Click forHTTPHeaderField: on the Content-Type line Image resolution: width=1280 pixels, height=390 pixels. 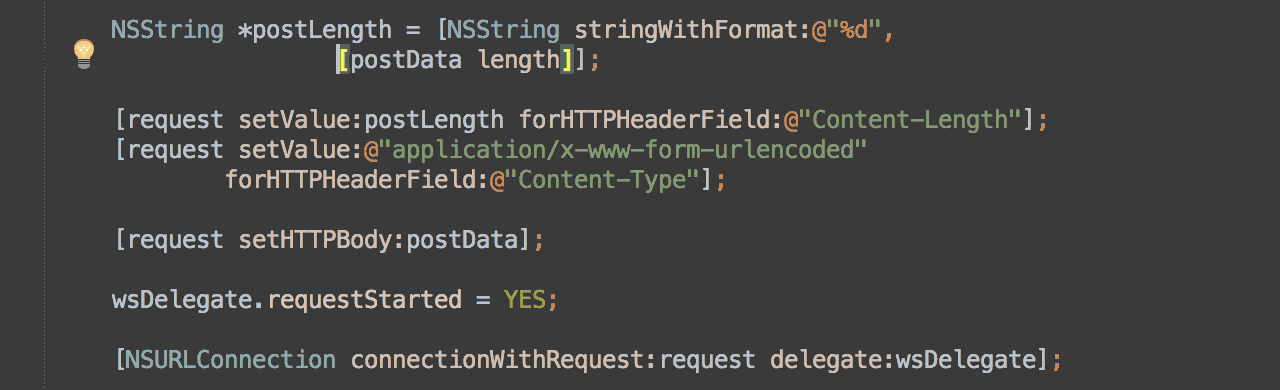(356, 180)
